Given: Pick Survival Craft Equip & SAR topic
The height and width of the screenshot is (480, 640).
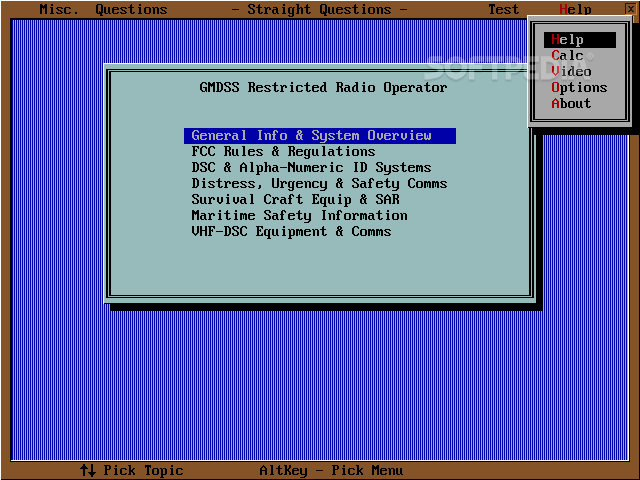Looking at the screenshot, I should [x=296, y=200].
